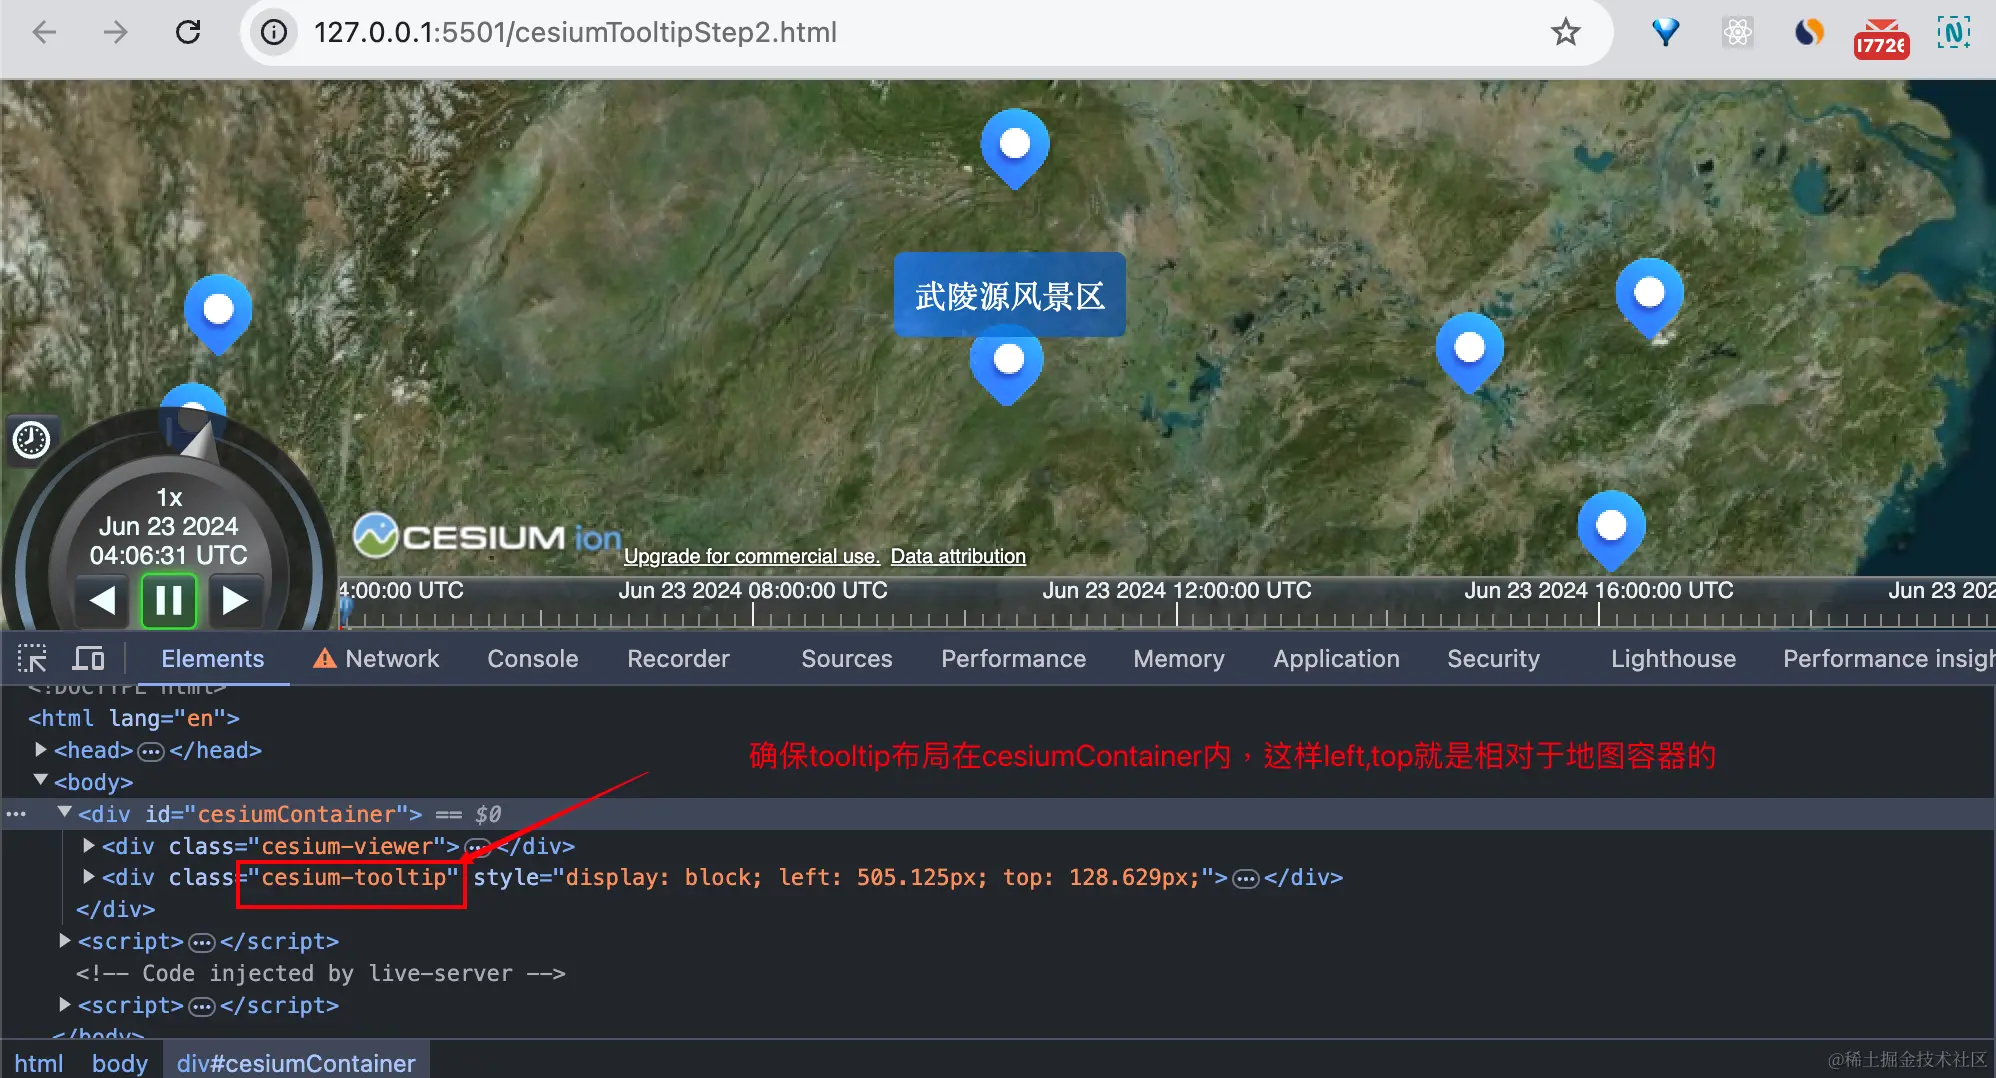Click the 武陵源风景区 tooltip label
This screenshot has height=1078, width=1996.
[x=1009, y=295]
